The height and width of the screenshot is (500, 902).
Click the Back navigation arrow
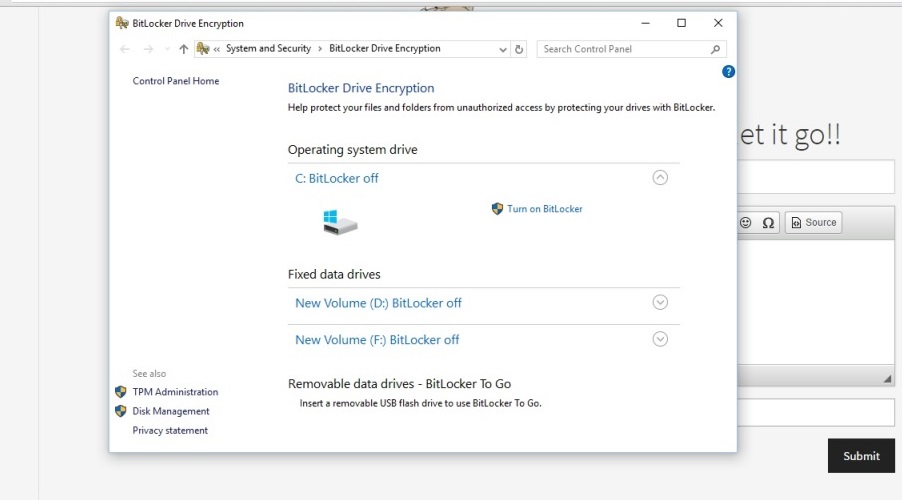click(x=125, y=49)
